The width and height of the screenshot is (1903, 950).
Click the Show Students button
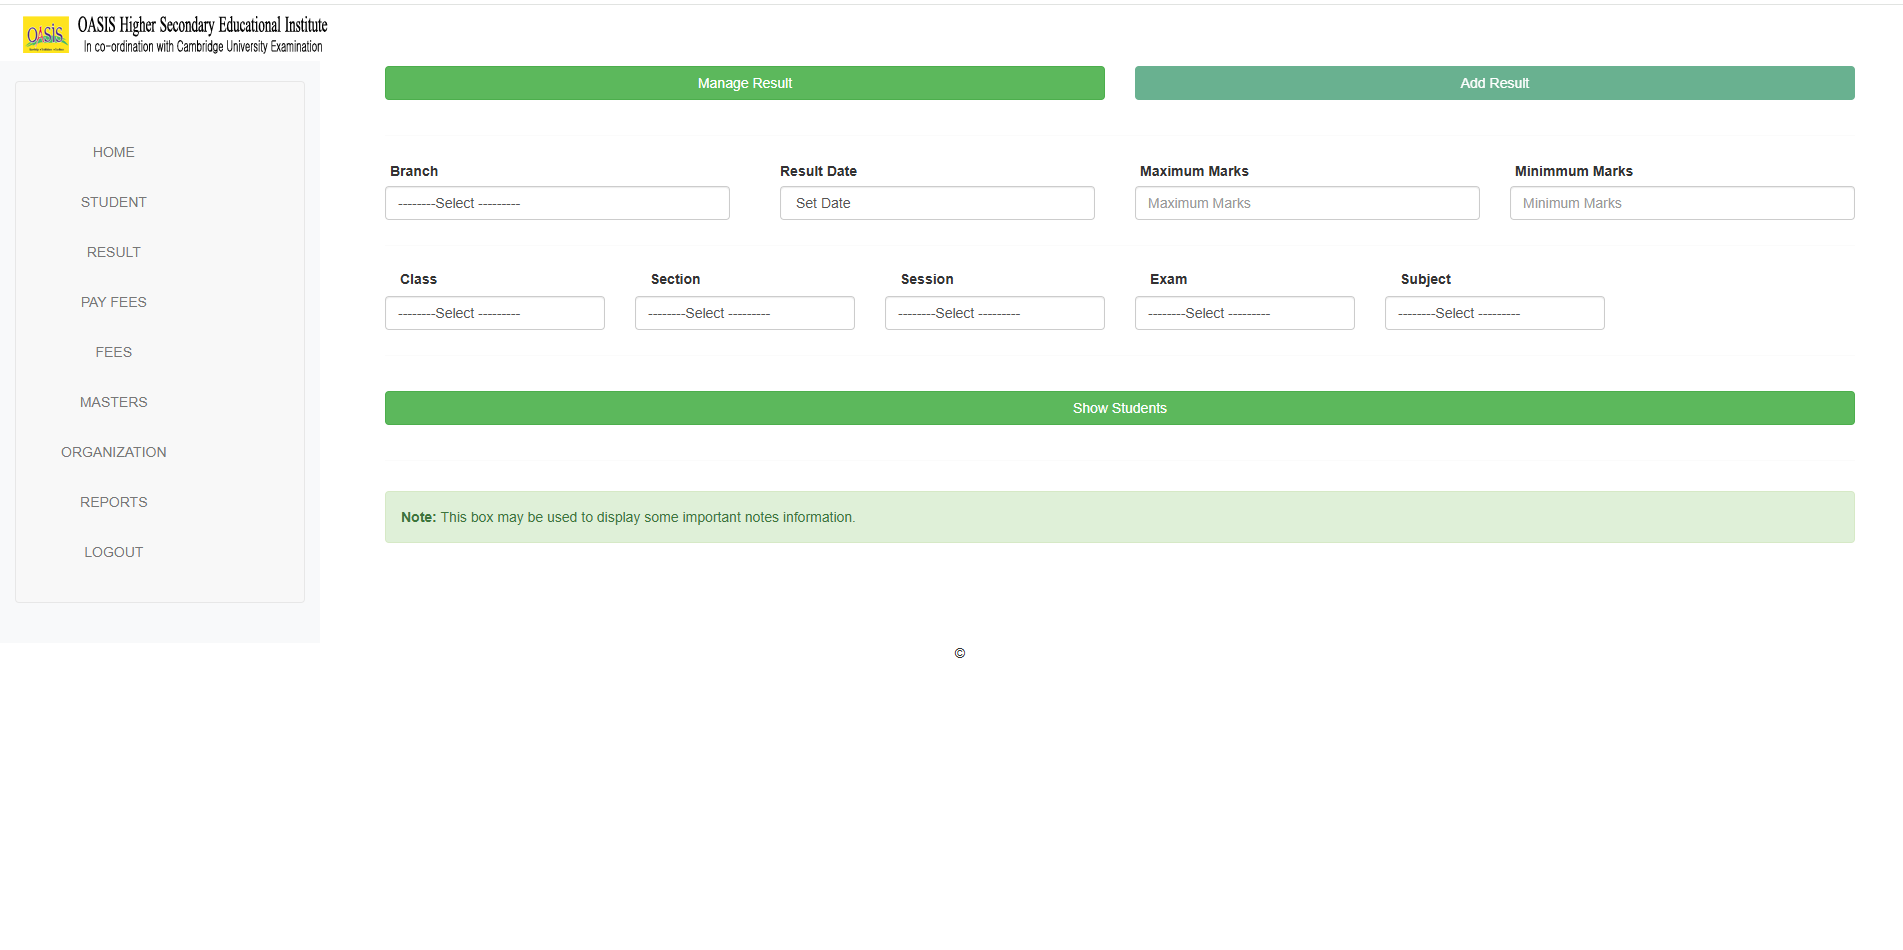point(1119,408)
